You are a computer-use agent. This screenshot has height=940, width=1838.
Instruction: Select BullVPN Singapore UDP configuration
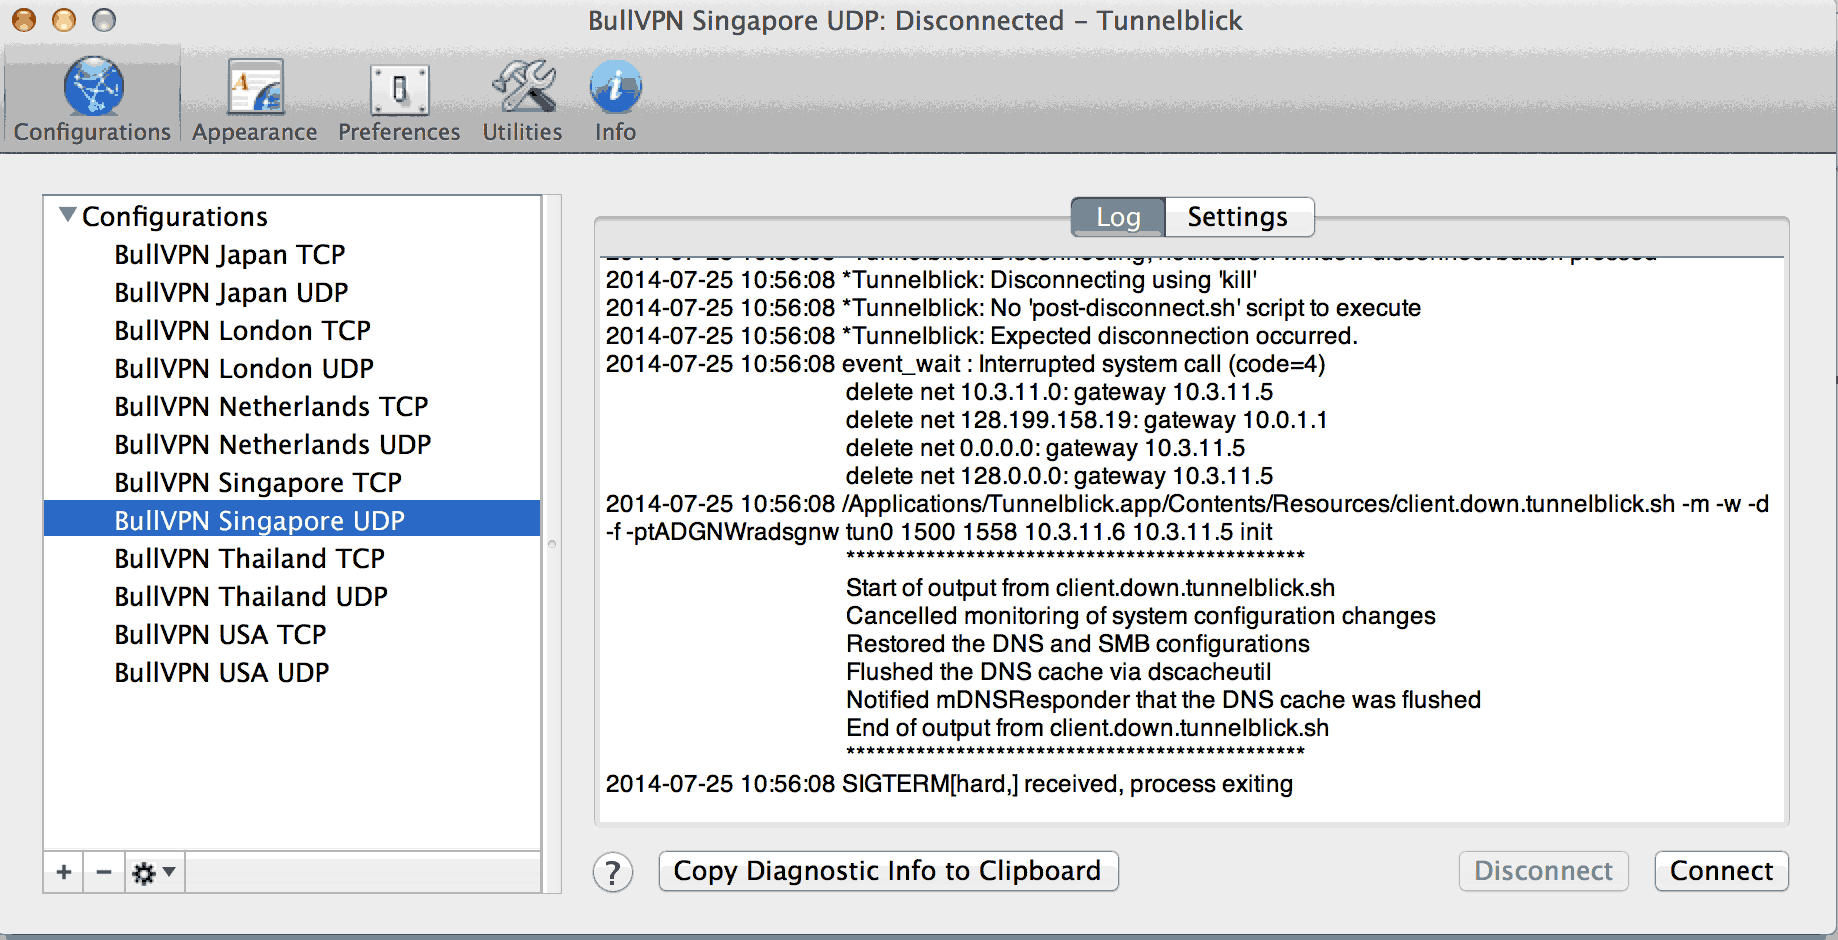(x=292, y=519)
